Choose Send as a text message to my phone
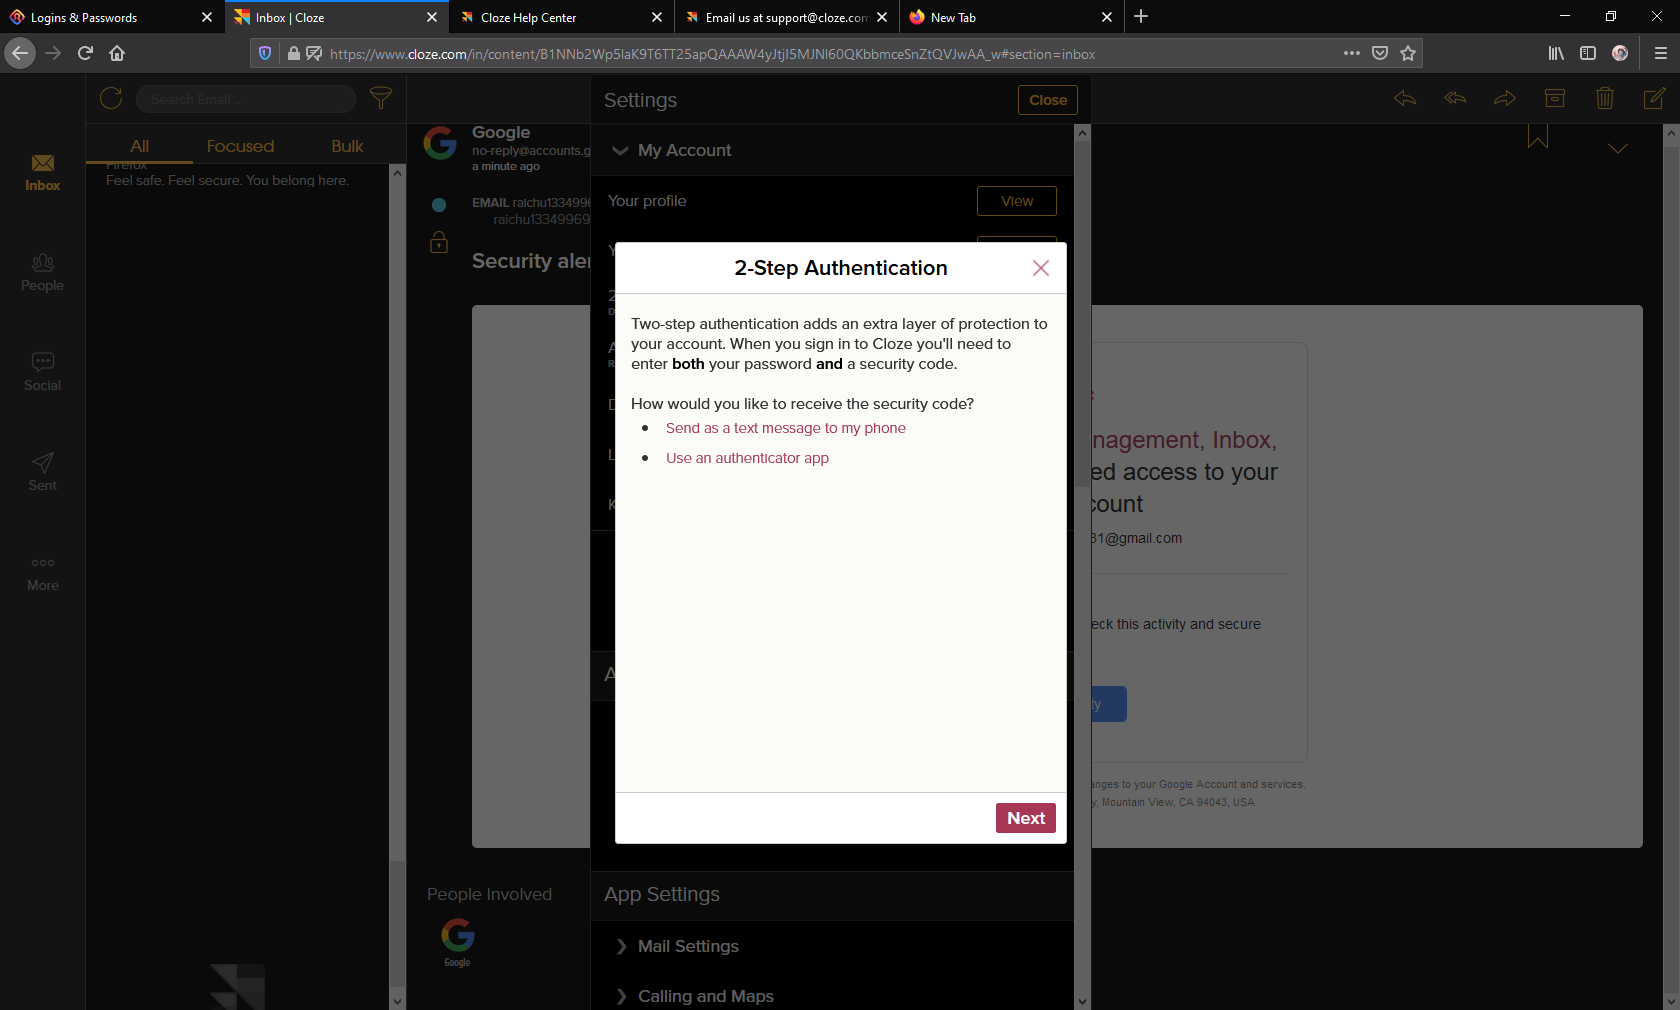The width and height of the screenshot is (1680, 1010). coord(786,428)
